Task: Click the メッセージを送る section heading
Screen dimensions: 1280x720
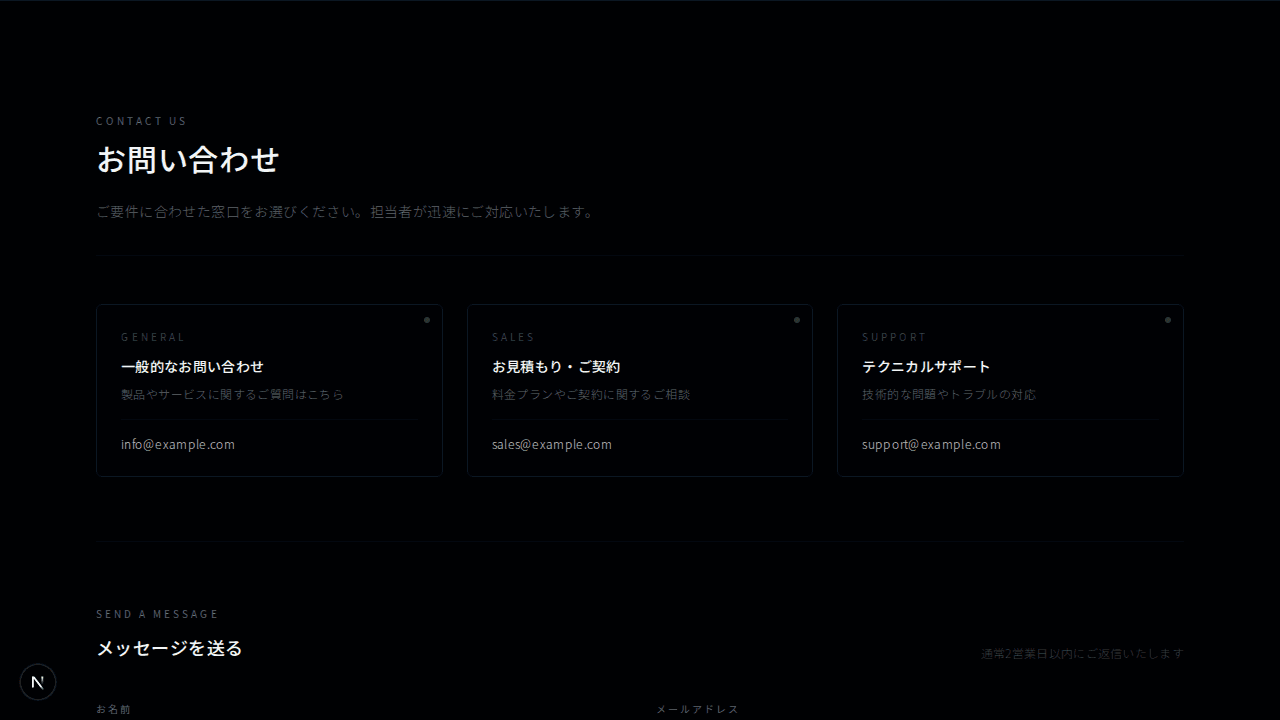Action: (x=169, y=648)
